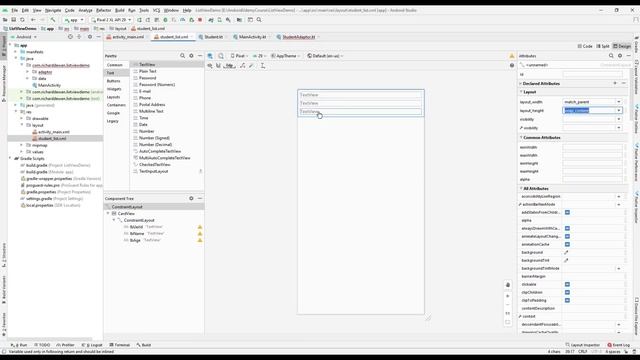Screen dimensions: 640x360
Task: Open Logcat tool window
Action: 91,345
